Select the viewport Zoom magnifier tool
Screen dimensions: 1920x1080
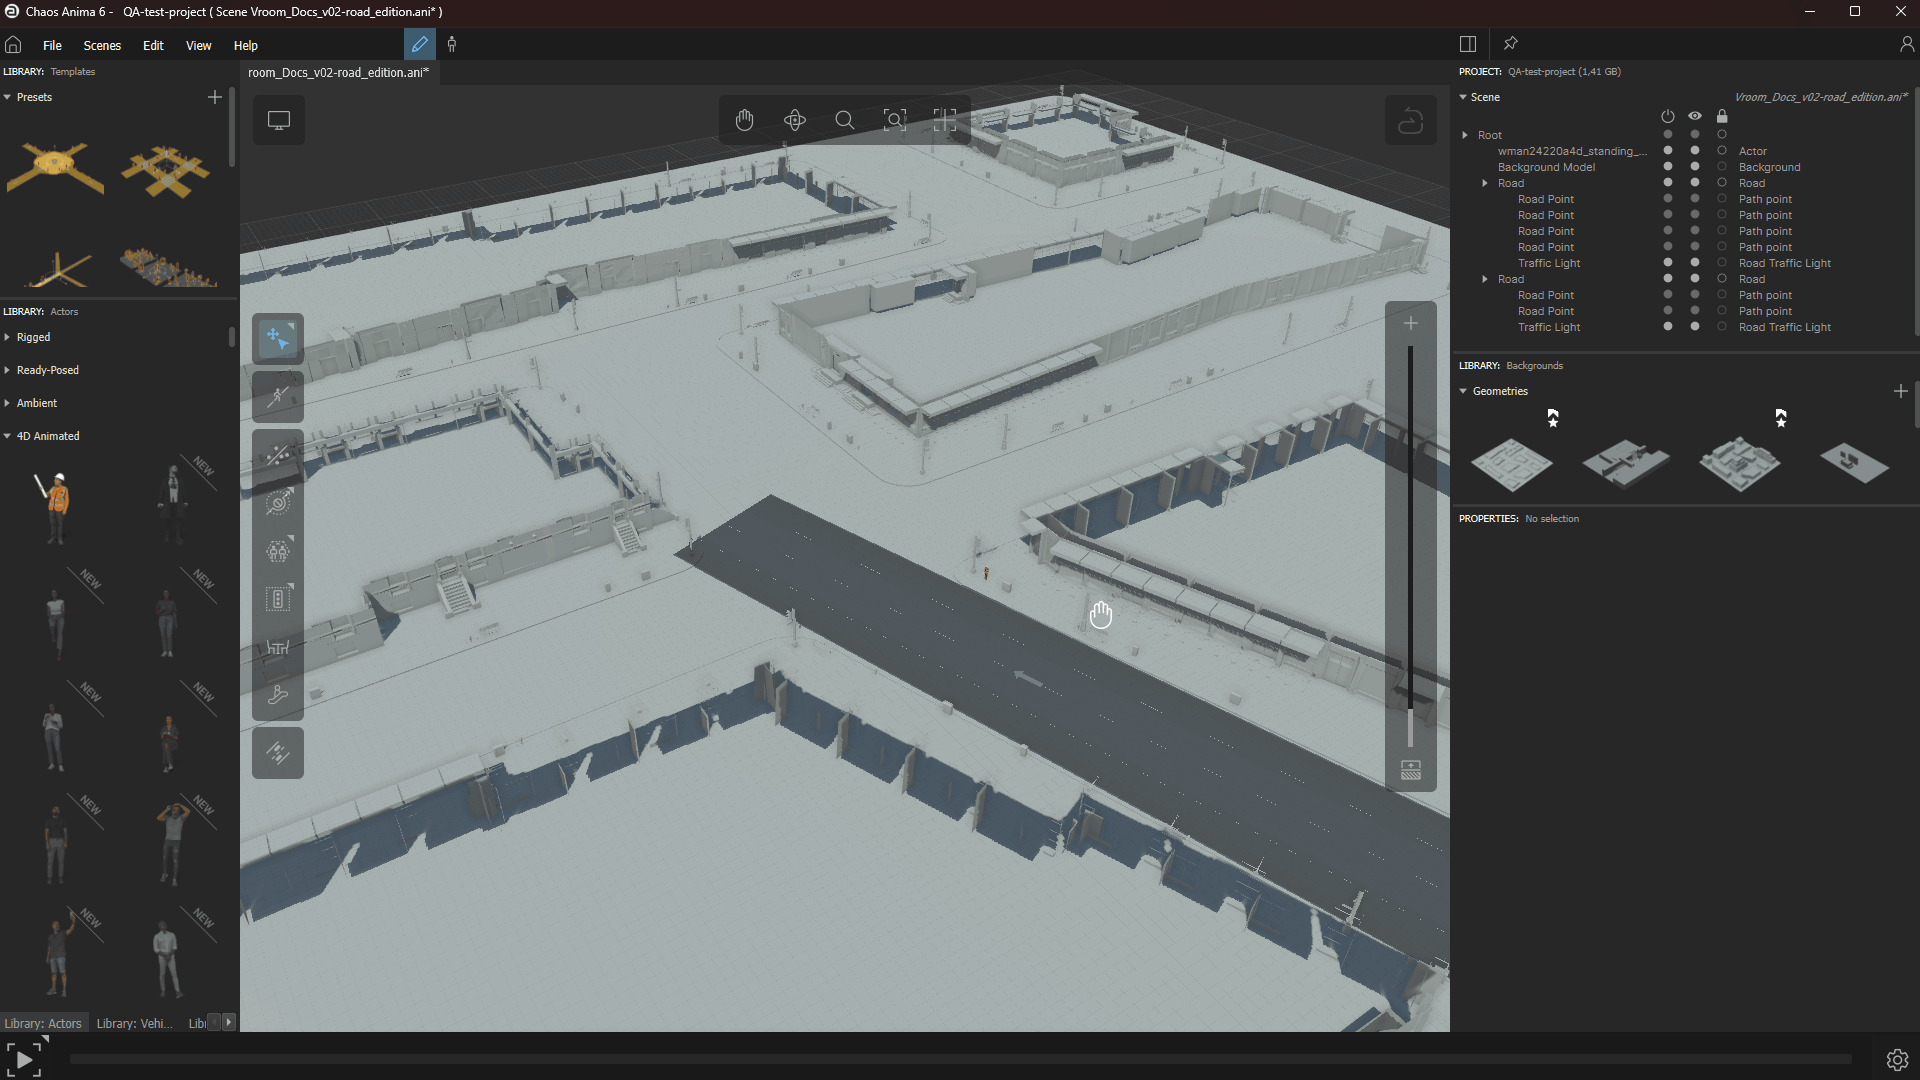click(x=845, y=120)
